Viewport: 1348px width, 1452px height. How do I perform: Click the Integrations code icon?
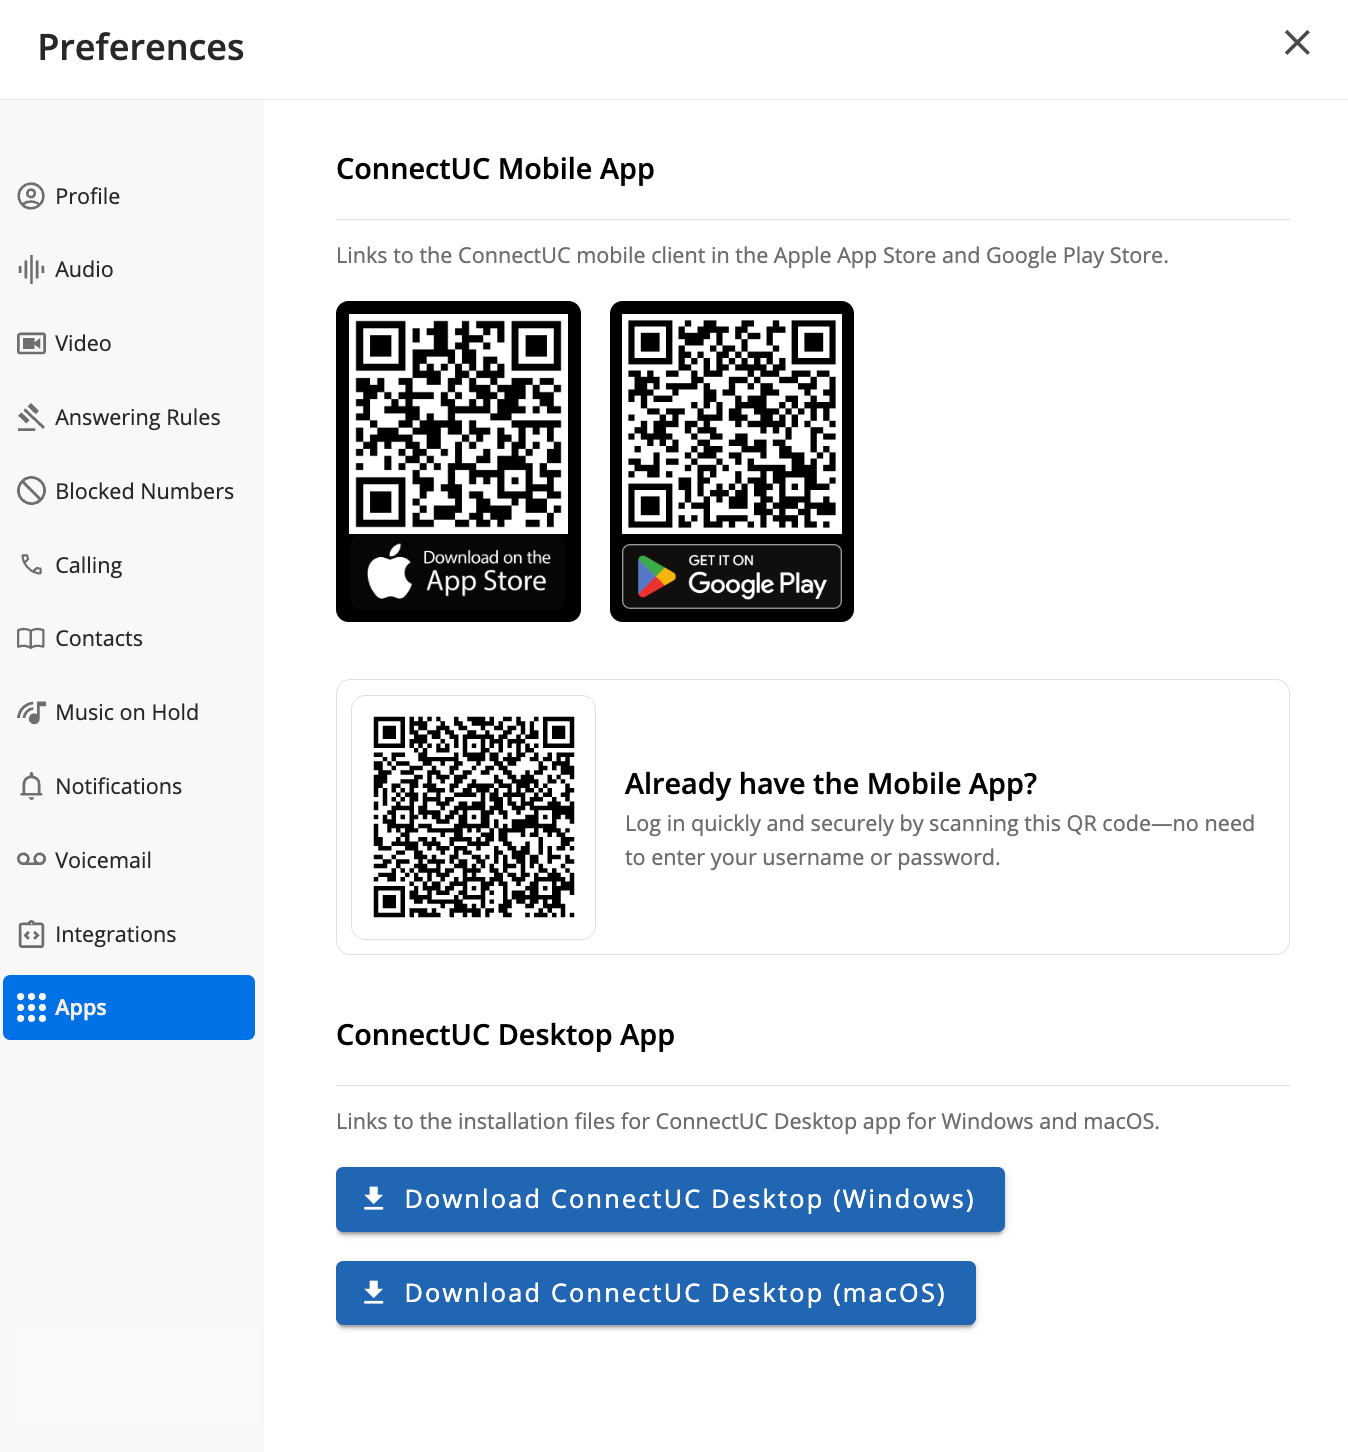click(31, 934)
